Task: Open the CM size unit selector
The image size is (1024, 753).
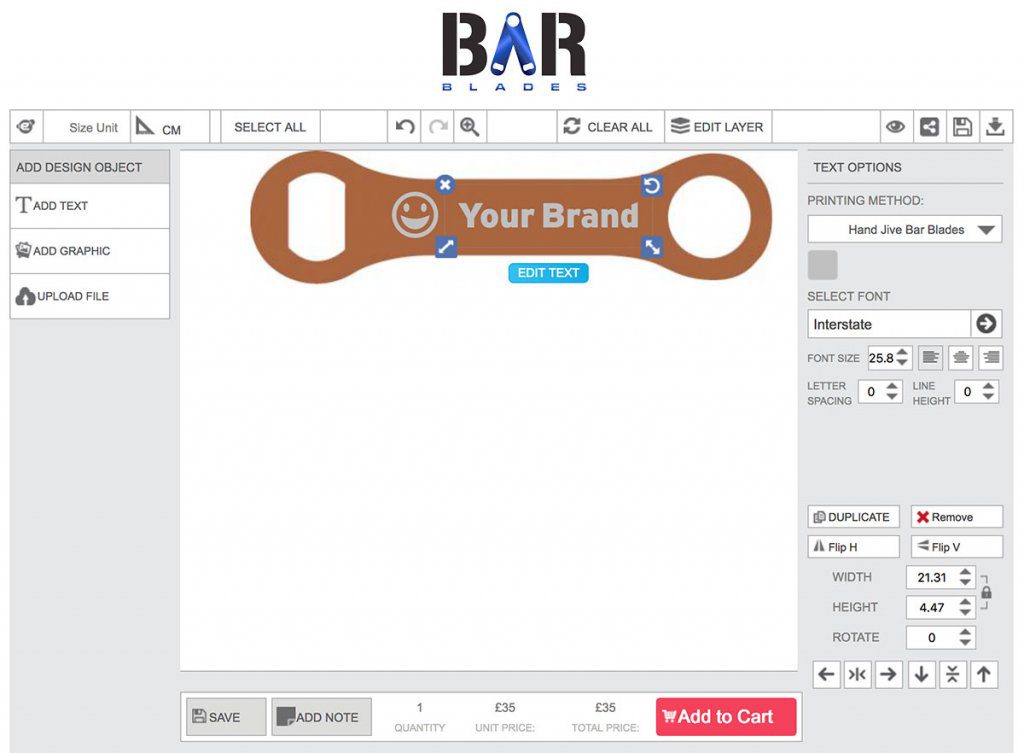Action: tap(170, 127)
